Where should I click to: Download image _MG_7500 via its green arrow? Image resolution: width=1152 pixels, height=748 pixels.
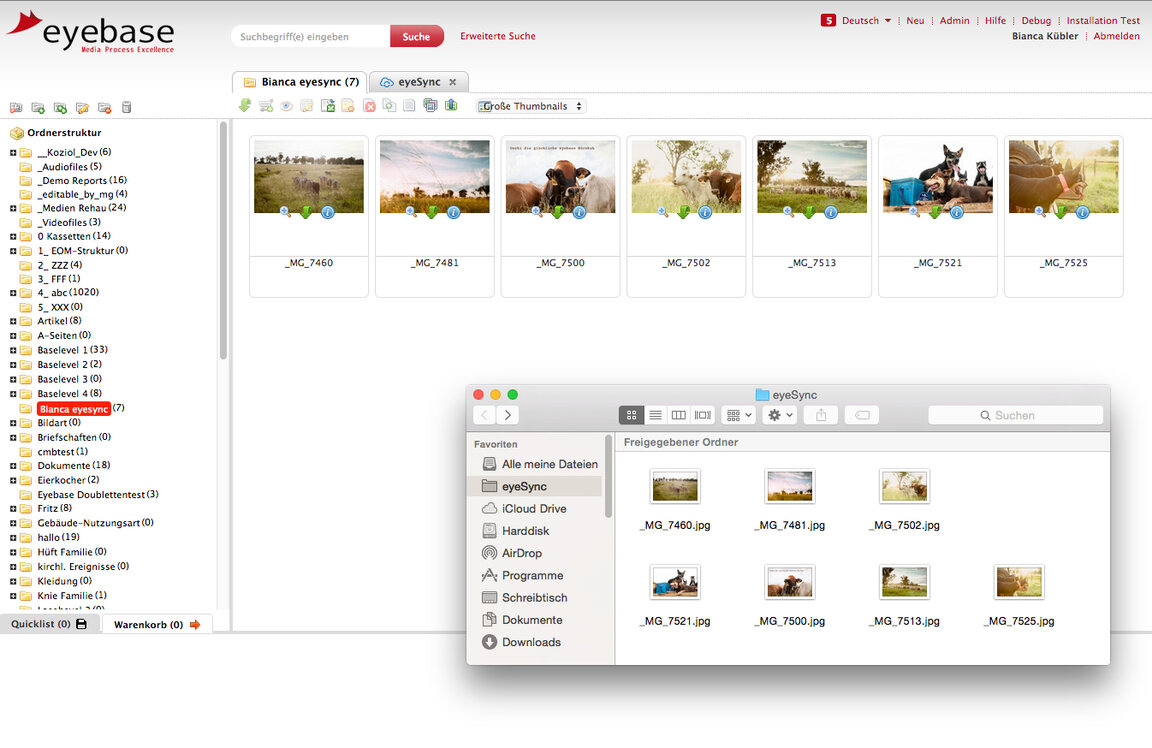click(558, 212)
